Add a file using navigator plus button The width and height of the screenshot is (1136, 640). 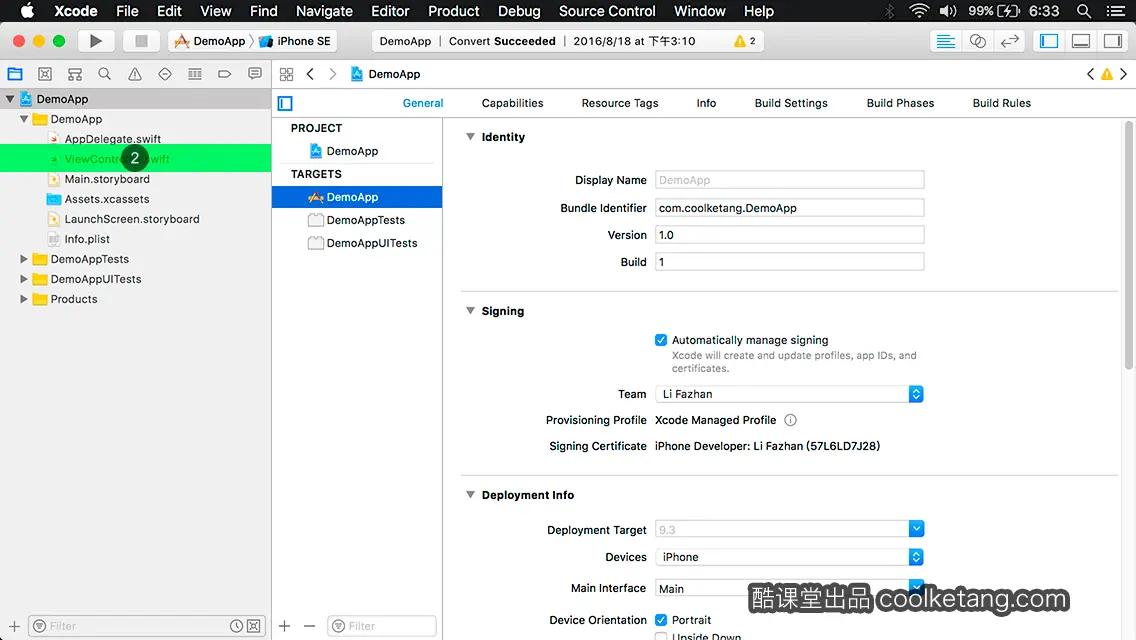click(14, 626)
